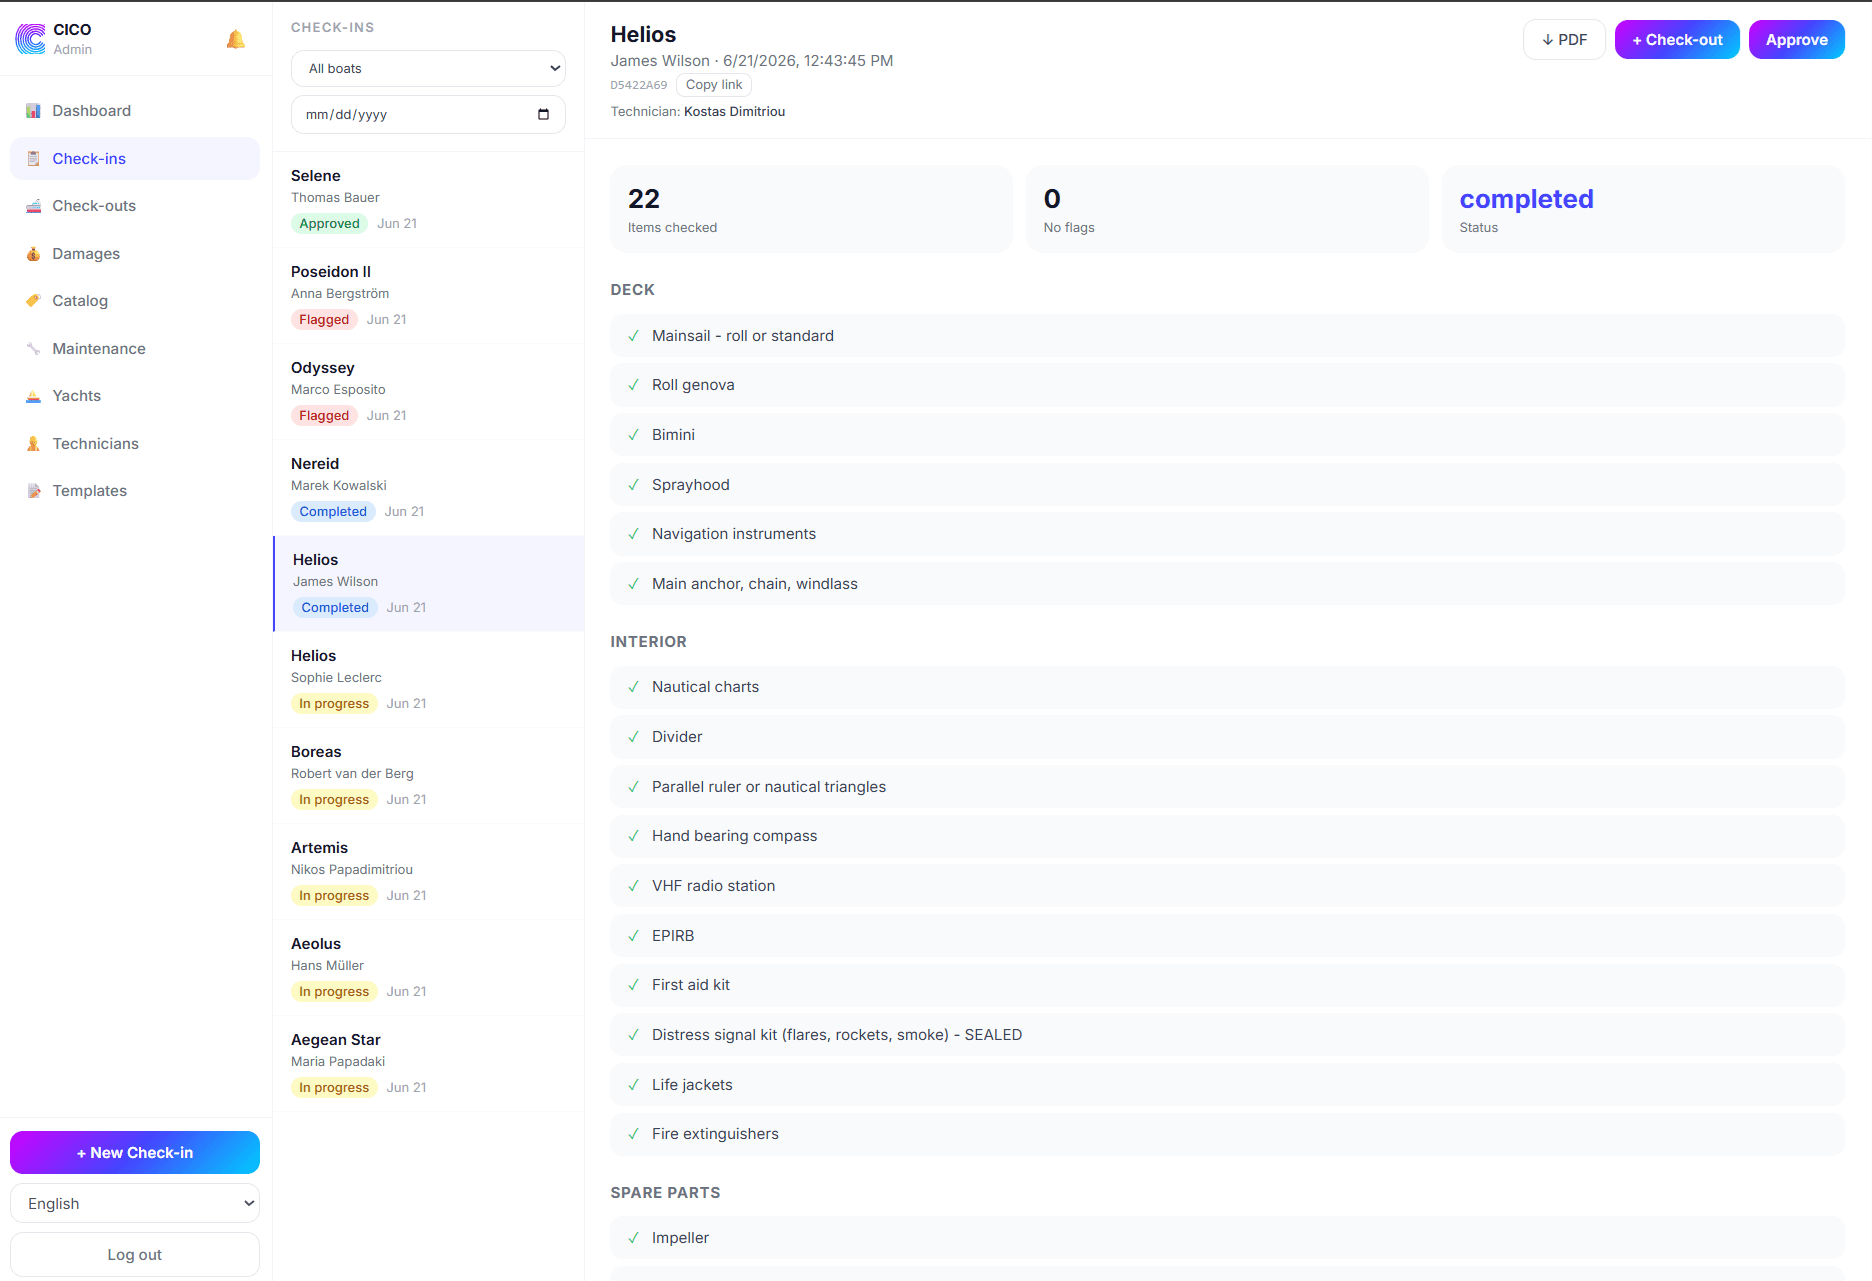
Task: Click Distress signal kit SEALED item
Action: (1227, 1035)
